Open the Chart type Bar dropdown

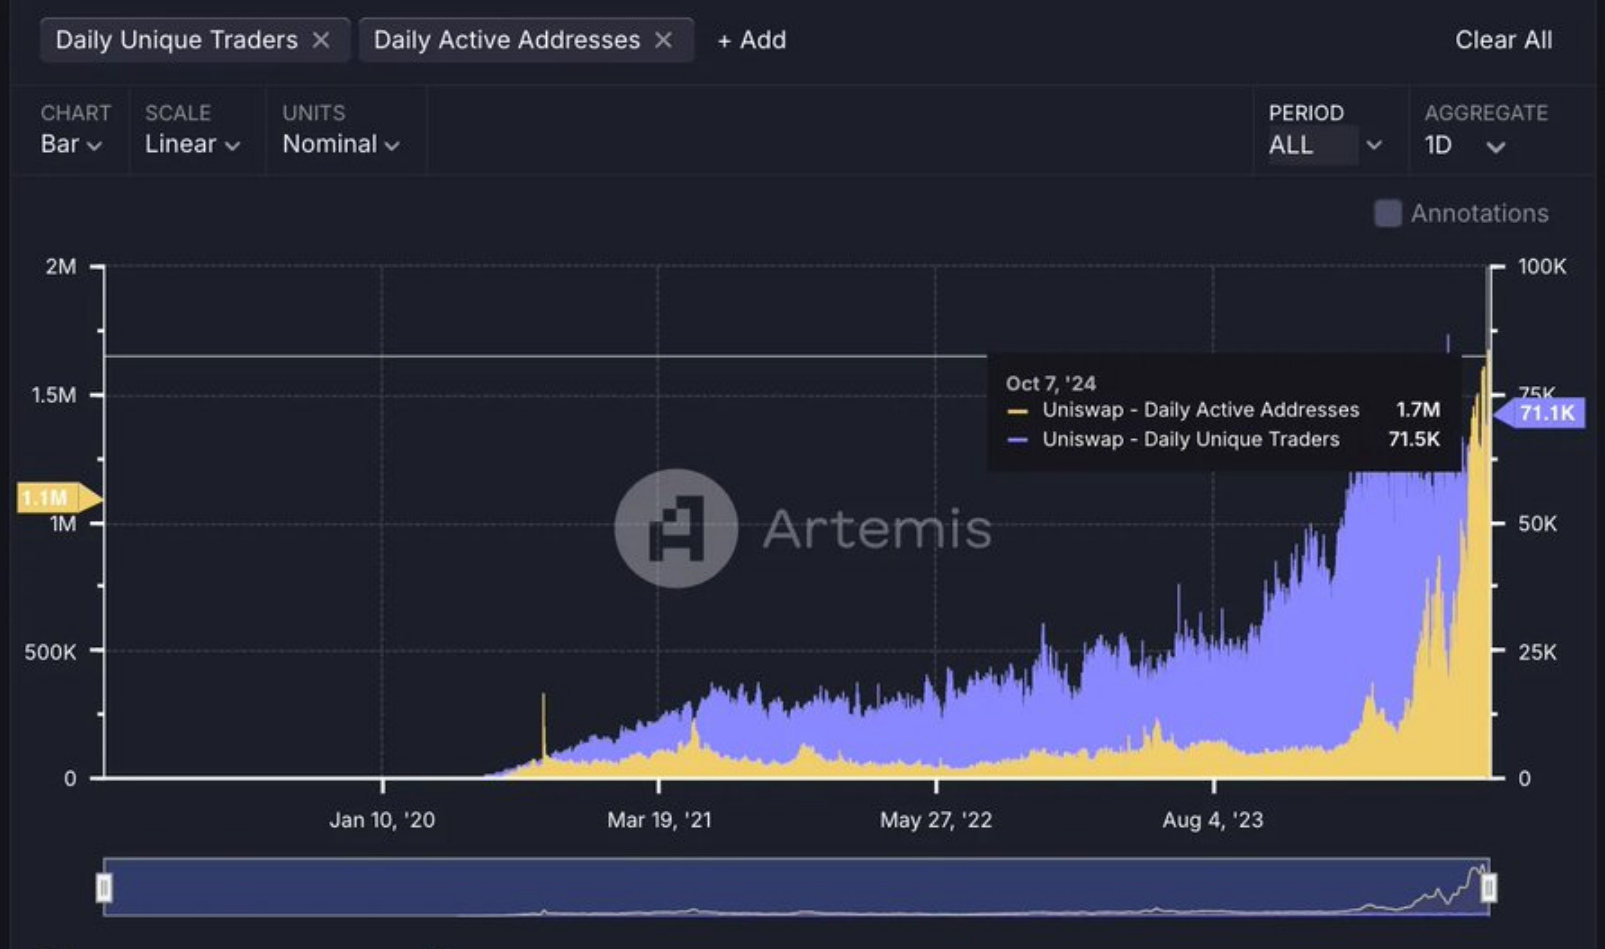[x=71, y=144]
